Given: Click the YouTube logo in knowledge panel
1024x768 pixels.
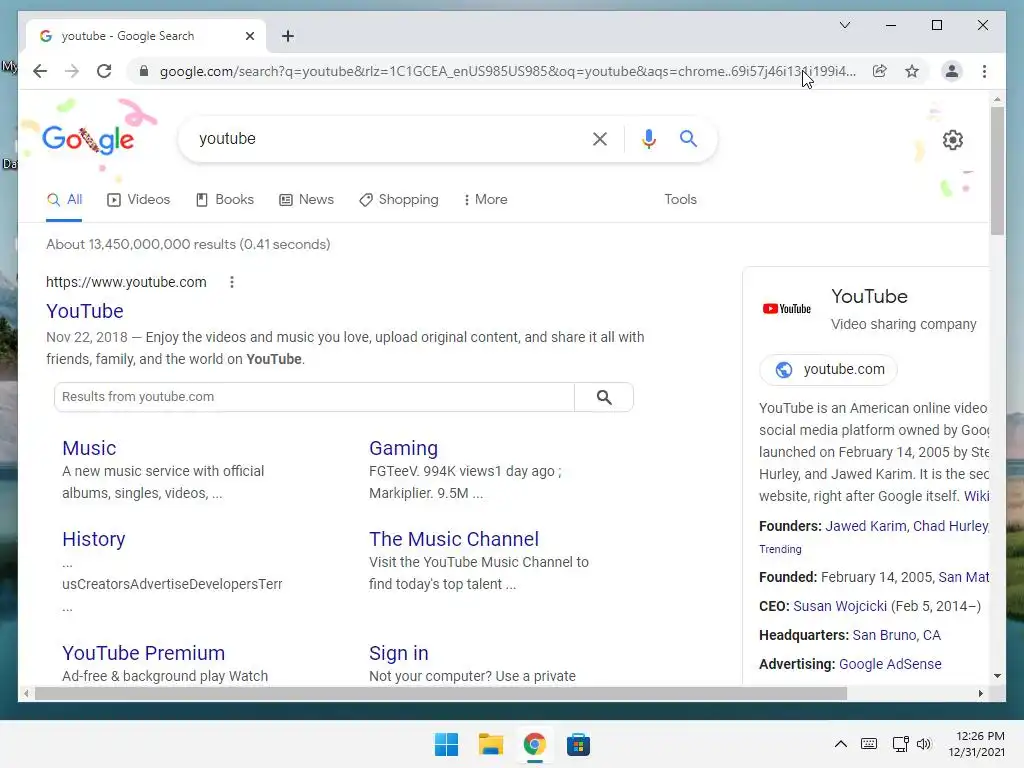Looking at the screenshot, I should pos(787,309).
